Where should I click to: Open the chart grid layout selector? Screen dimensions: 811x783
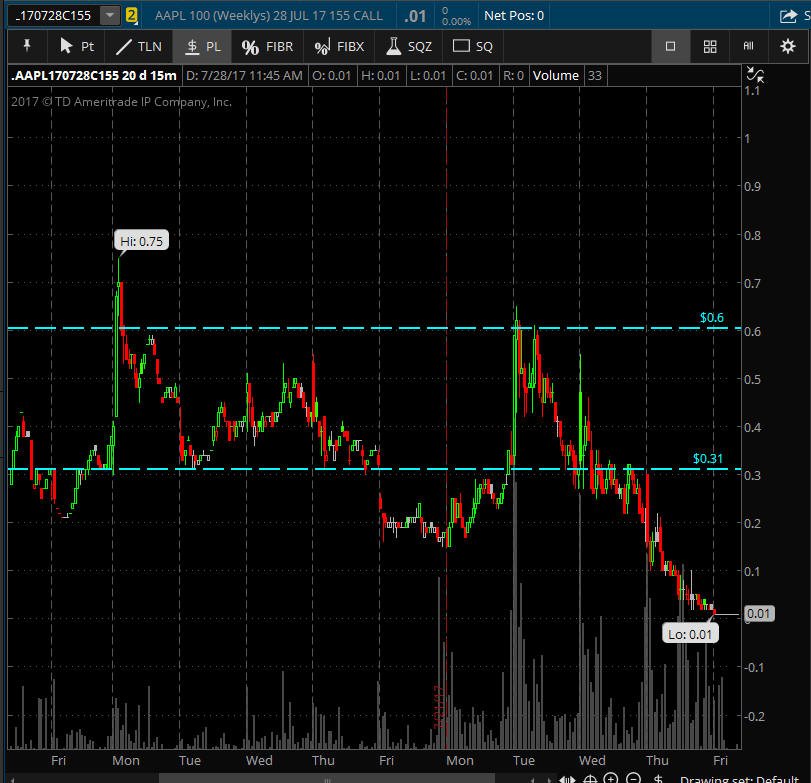tap(710, 47)
